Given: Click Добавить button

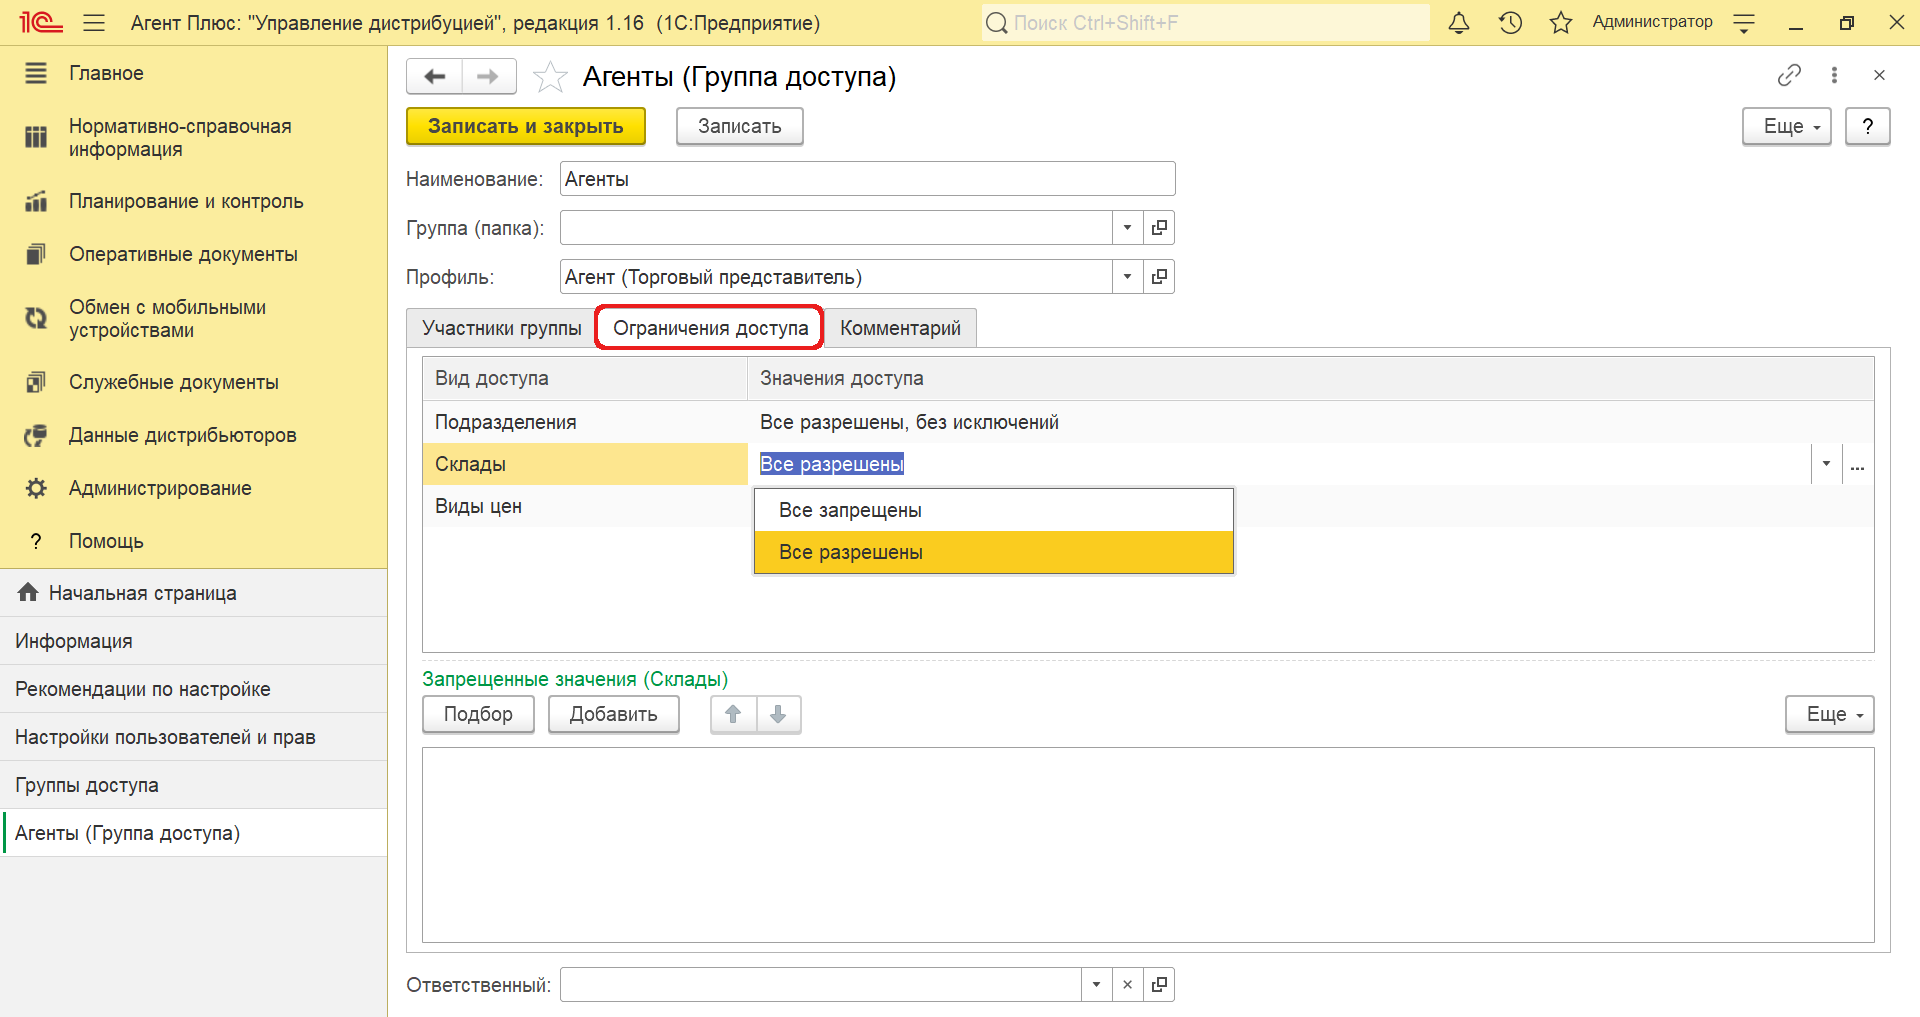Looking at the screenshot, I should (614, 714).
